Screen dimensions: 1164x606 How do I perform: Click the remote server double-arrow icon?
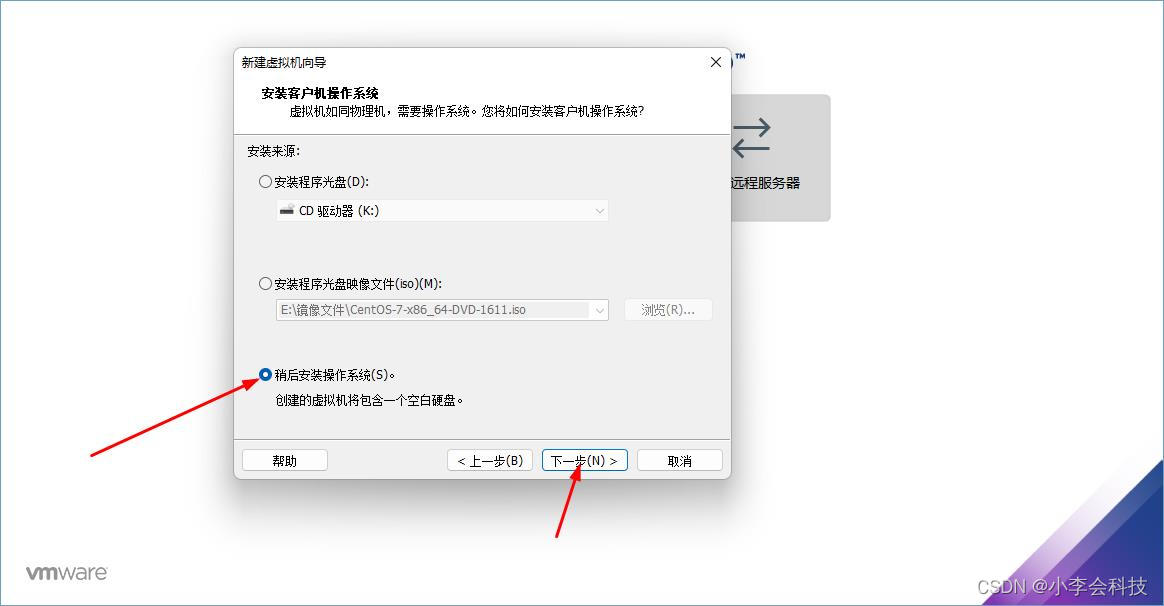point(751,138)
